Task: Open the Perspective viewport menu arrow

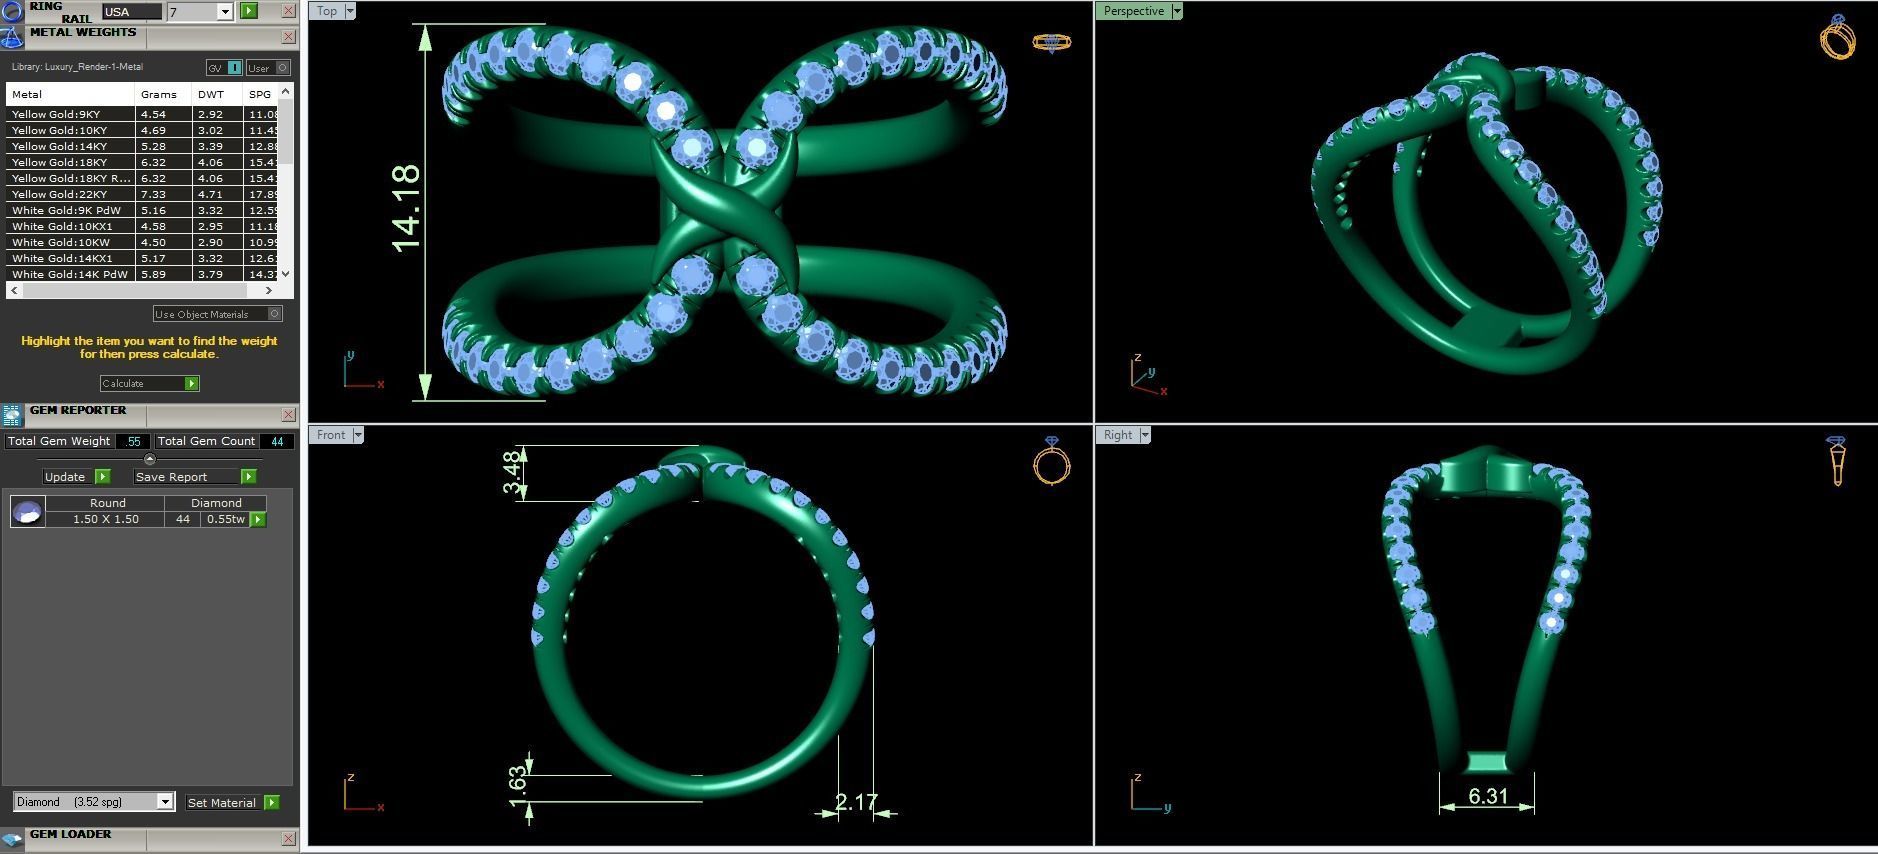Action: 1177,11
